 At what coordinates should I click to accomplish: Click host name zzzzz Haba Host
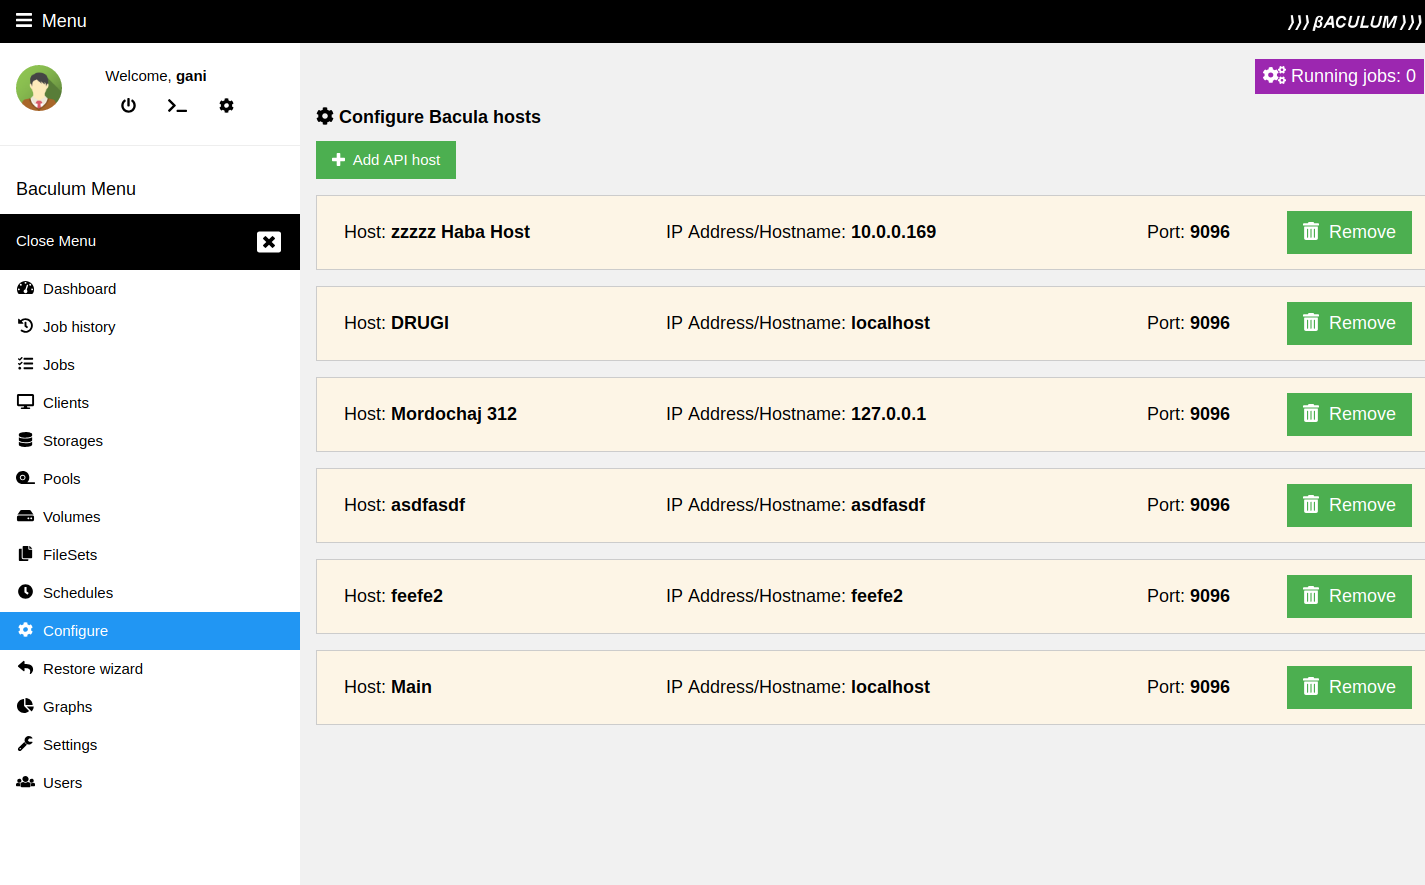pos(460,232)
